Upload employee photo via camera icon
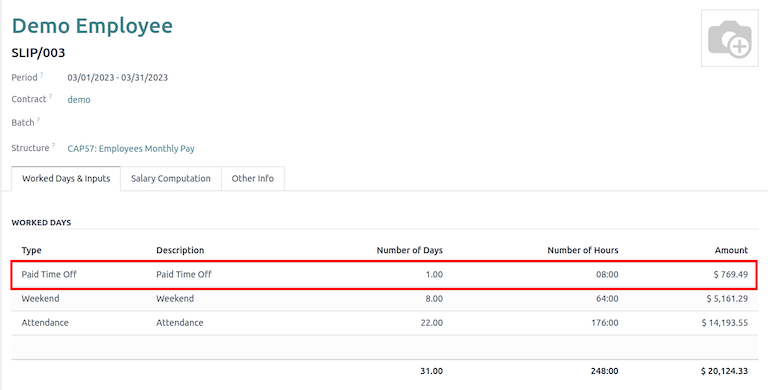 (729, 38)
